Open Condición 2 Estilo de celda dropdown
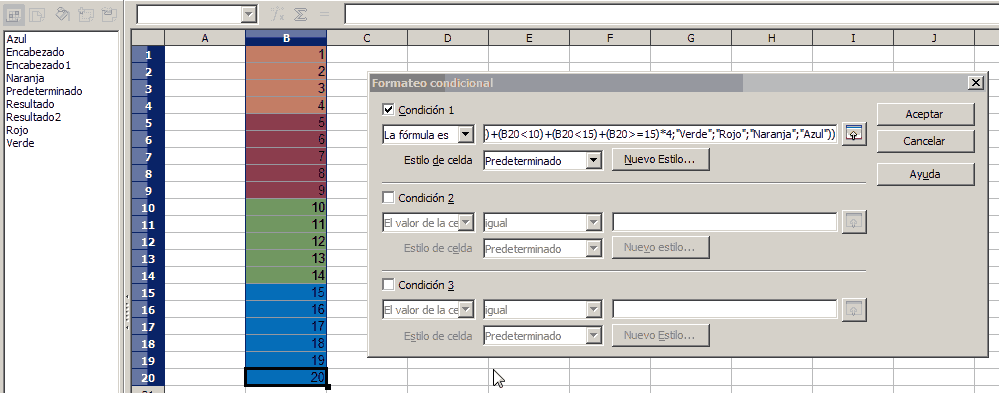999x393 pixels. tap(593, 248)
